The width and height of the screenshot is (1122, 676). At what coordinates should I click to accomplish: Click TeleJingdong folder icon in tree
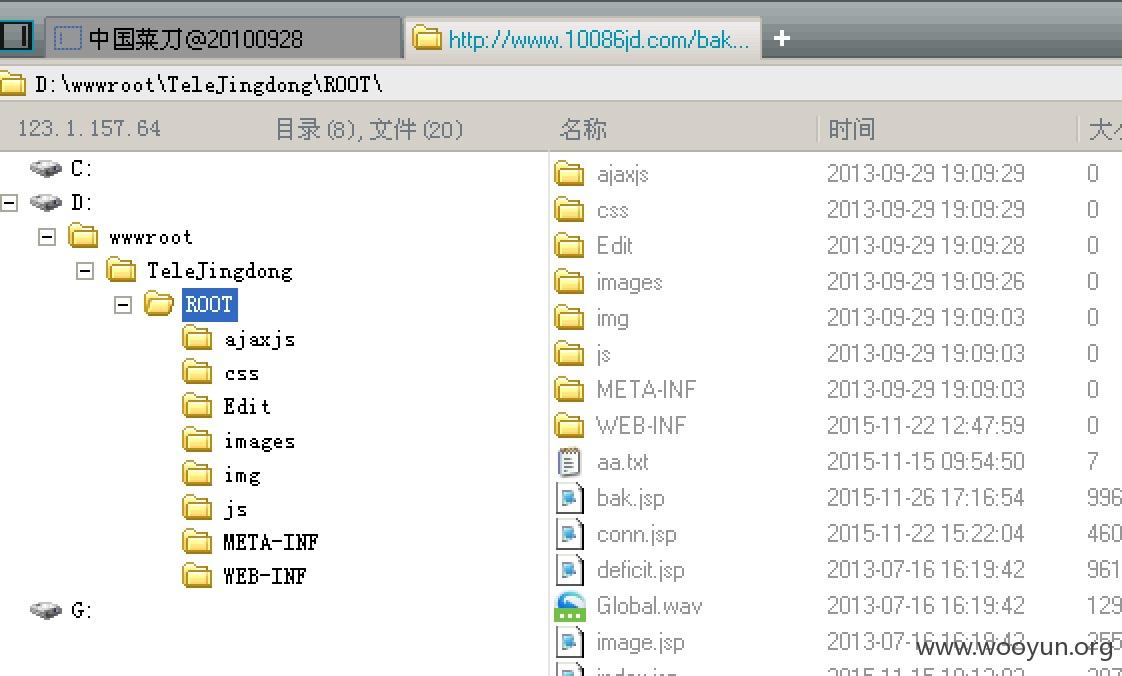tap(122, 270)
